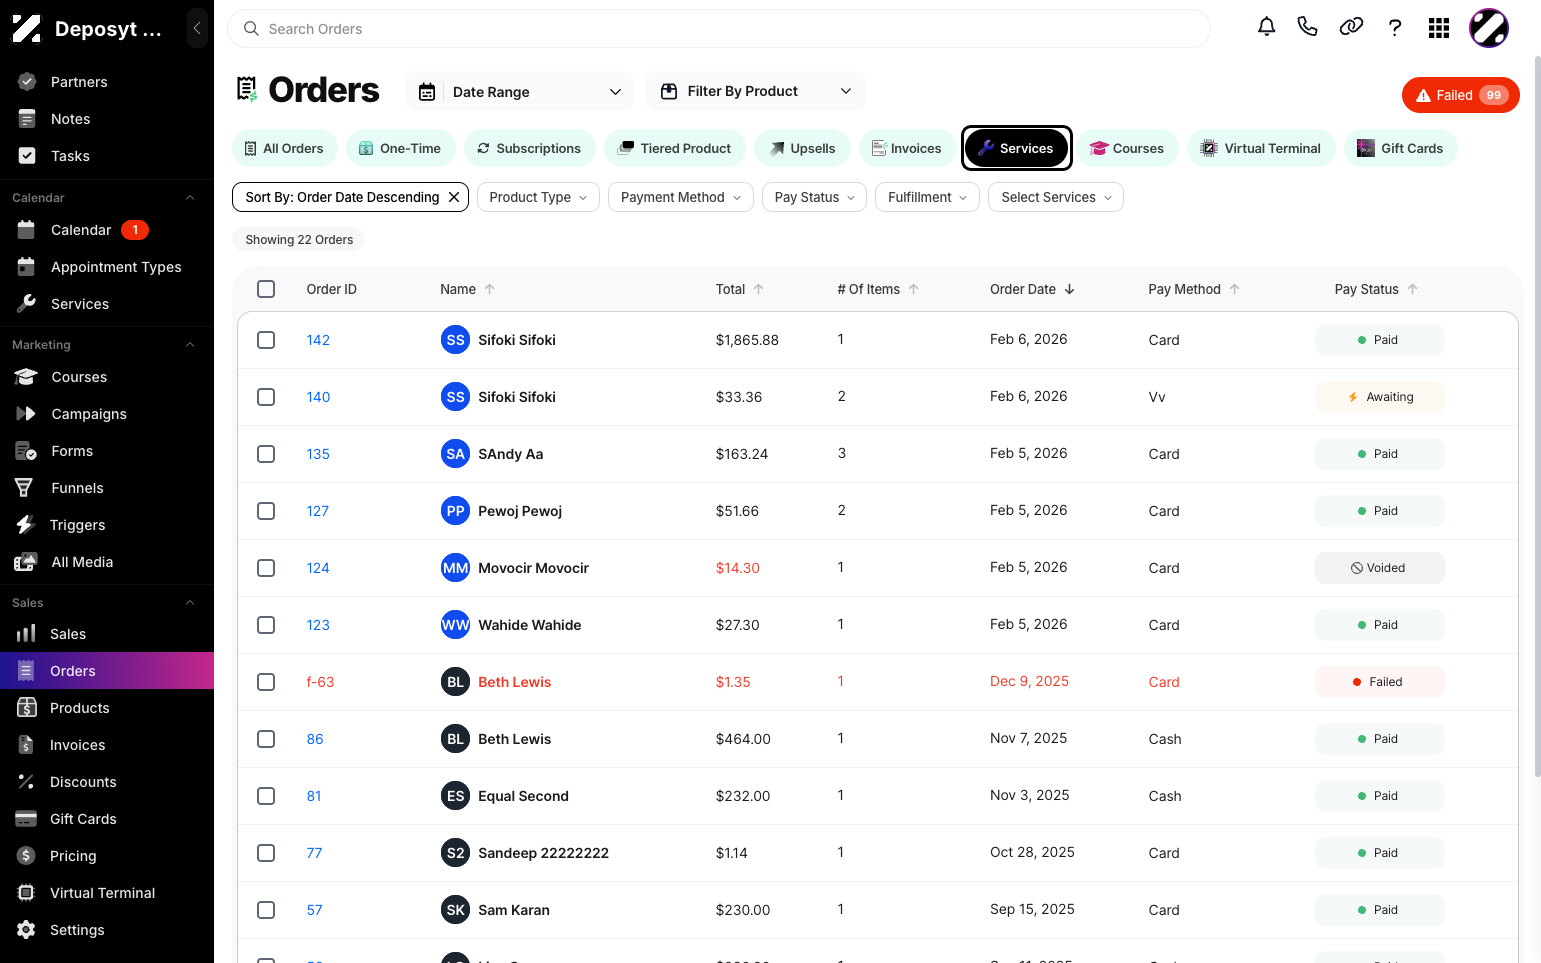Click the page vertical scrollbar
Image resolution: width=1541 pixels, height=963 pixels.
[1537, 417]
